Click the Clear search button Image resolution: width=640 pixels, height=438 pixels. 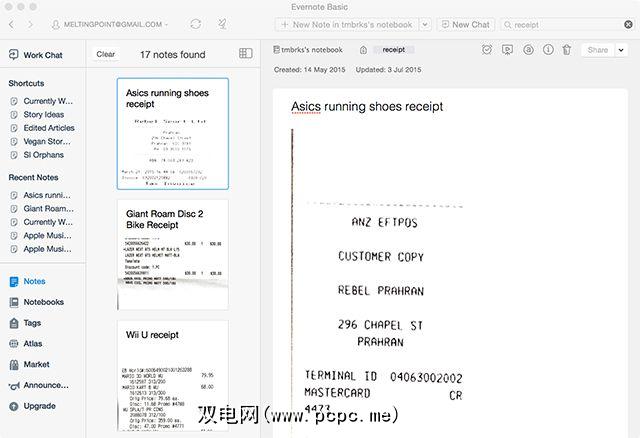[x=106, y=54]
